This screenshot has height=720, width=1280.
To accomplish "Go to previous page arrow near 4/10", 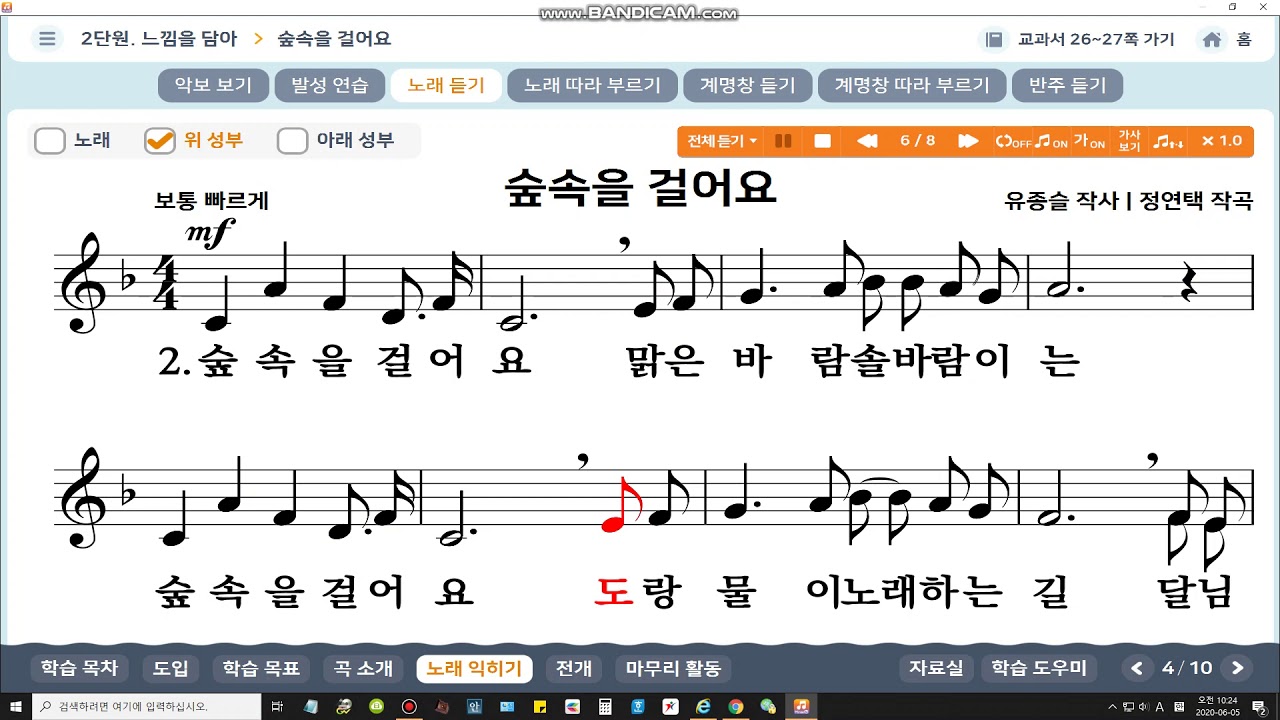I will click(x=1136, y=668).
